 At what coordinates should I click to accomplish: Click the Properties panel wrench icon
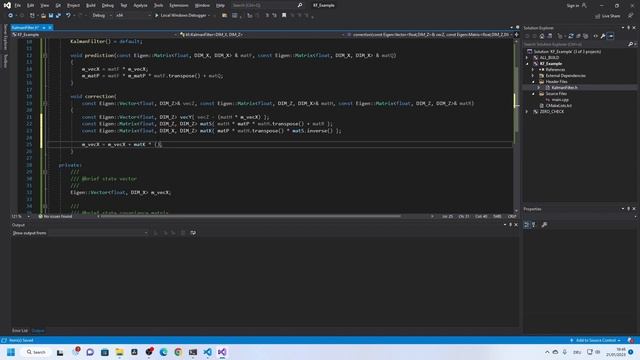pyautogui.click(x=544, y=225)
